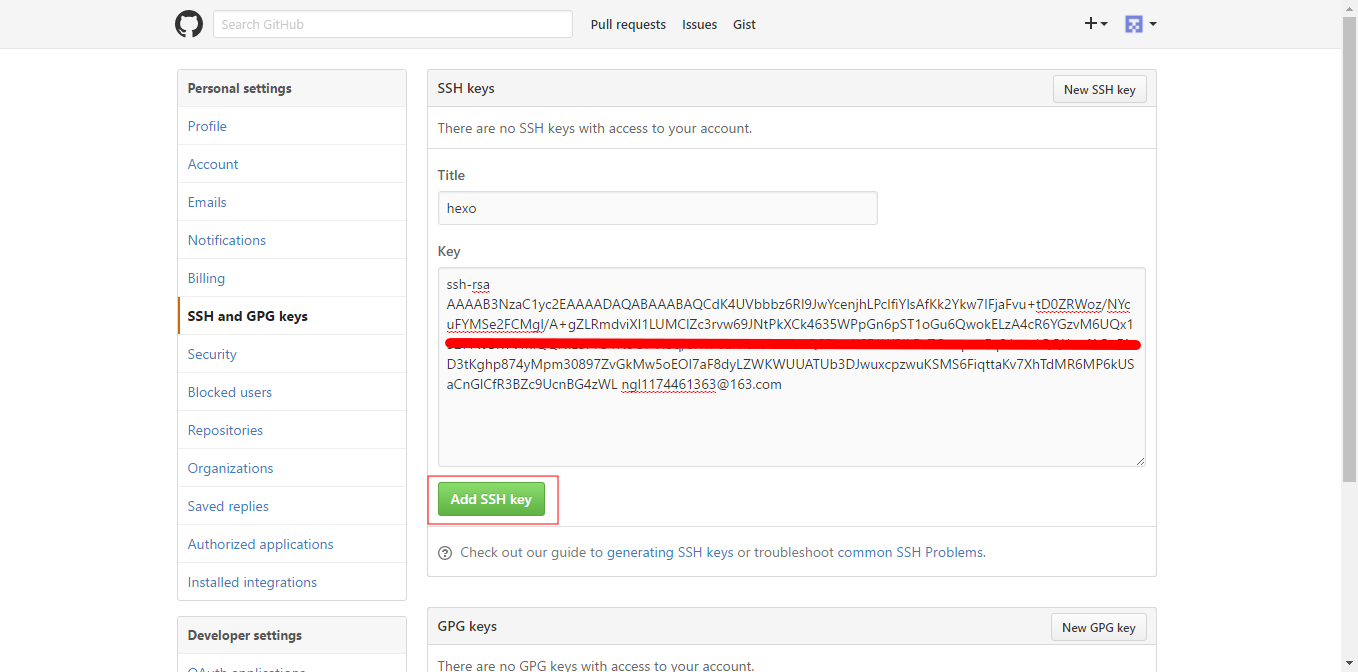Open the common SSH Problems link
This screenshot has height=672, width=1358.
910,552
